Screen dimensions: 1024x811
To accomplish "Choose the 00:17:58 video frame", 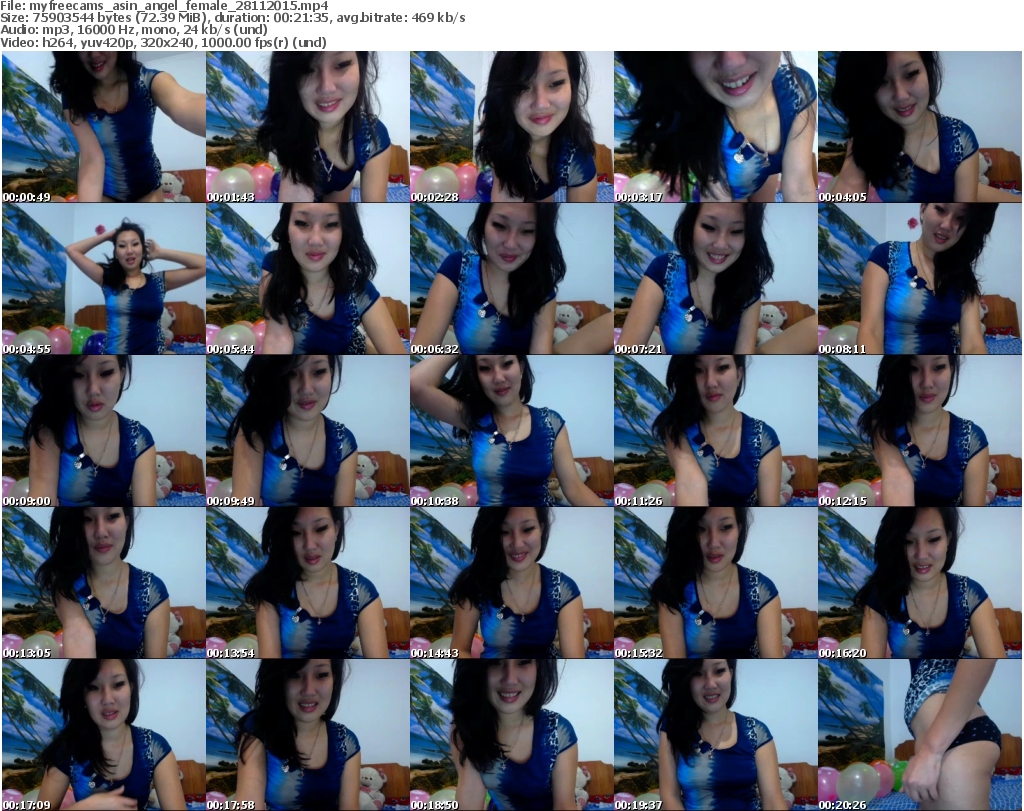I will click(308, 735).
